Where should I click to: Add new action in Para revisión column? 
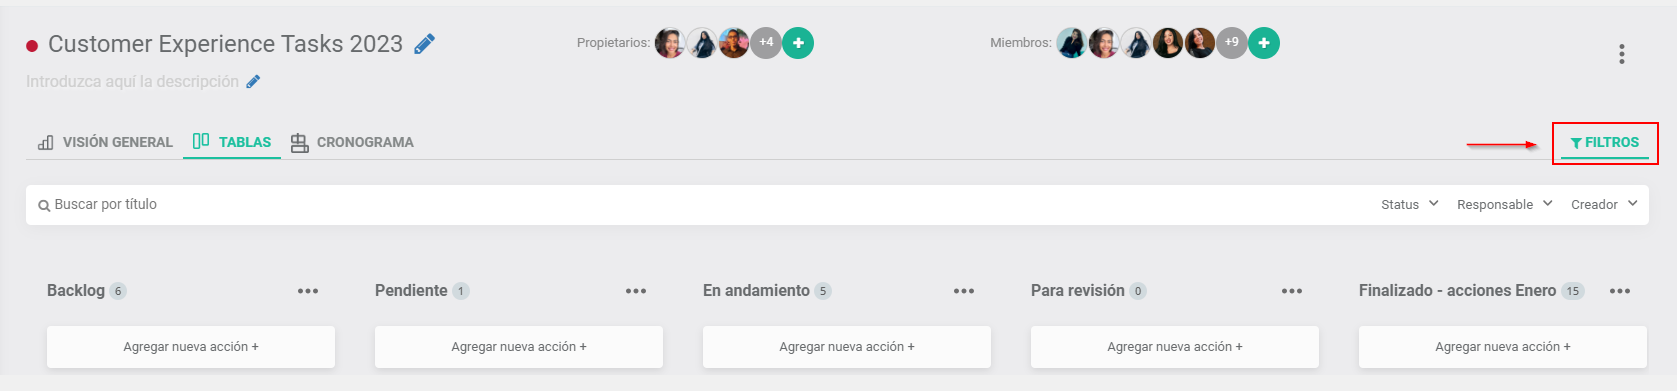1175,347
